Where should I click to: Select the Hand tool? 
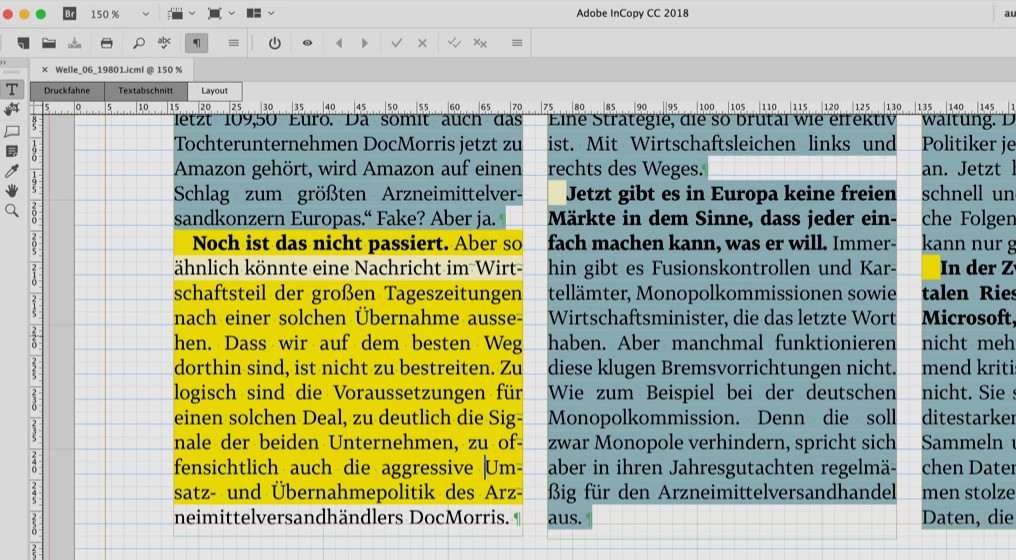pyautogui.click(x=12, y=191)
